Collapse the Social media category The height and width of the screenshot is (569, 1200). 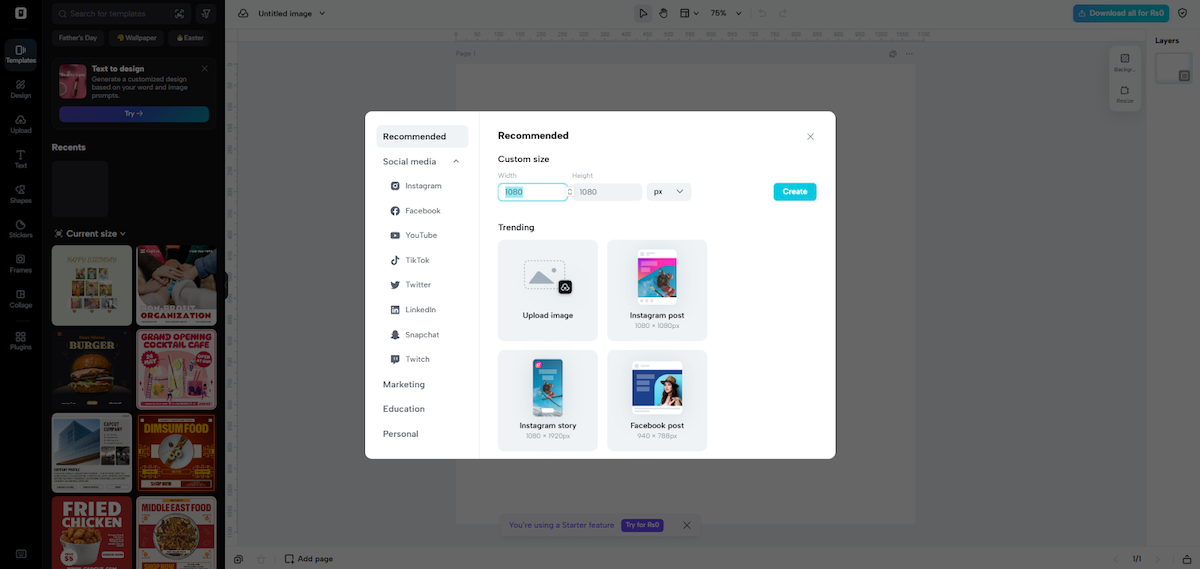456,161
